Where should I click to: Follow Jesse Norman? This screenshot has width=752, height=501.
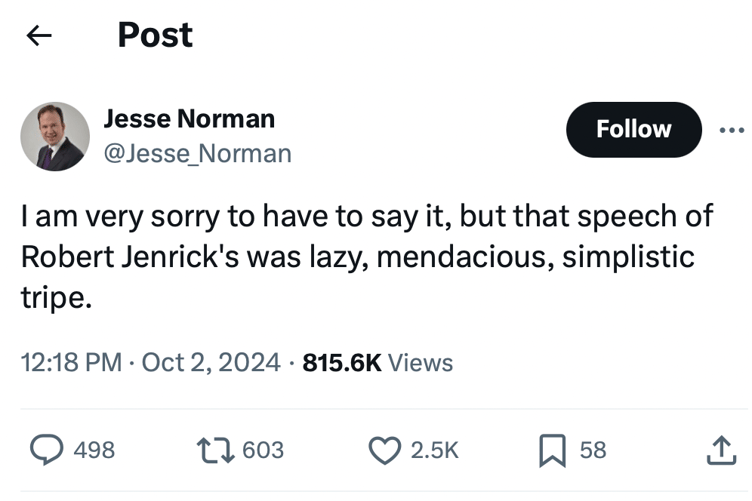click(x=633, y=130)
